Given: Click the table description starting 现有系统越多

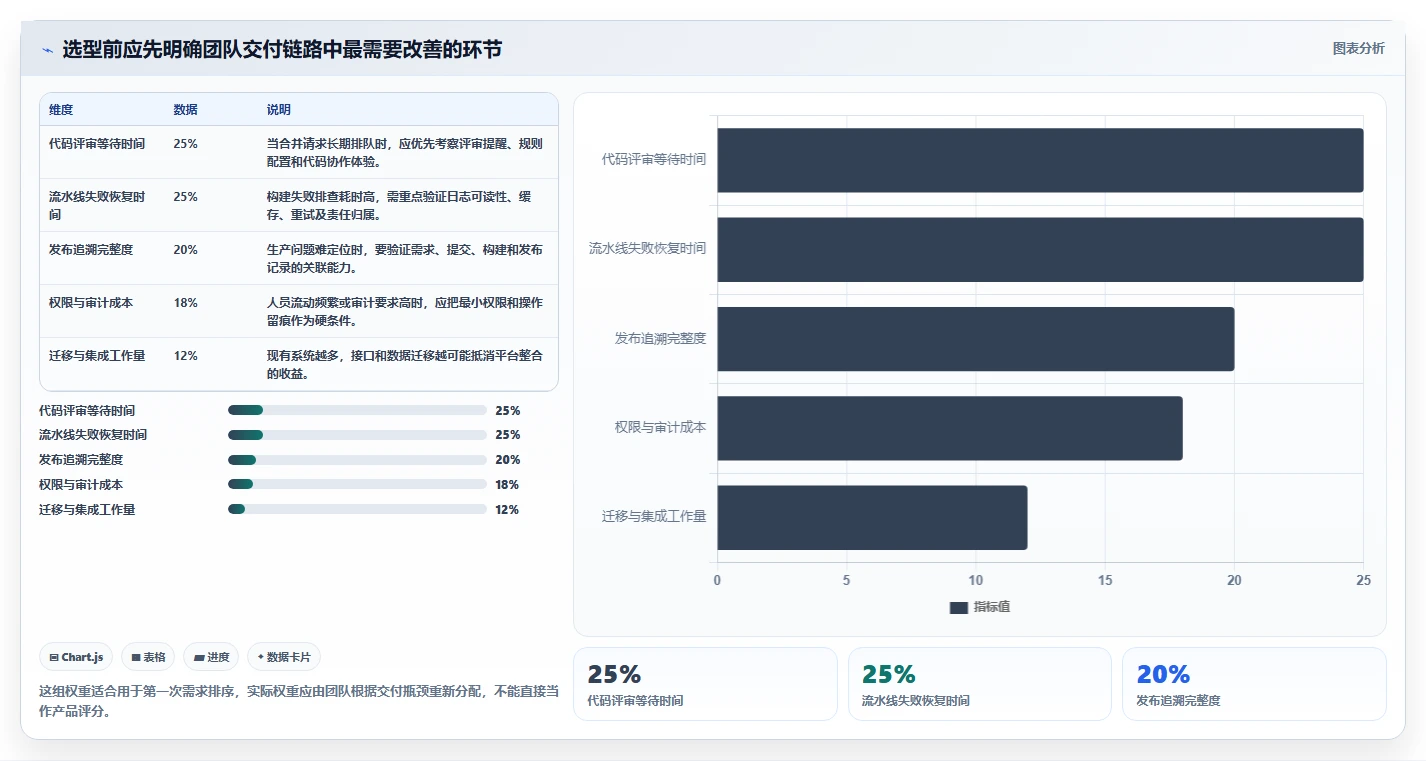Looking at the screenshot, I should 405,364.
